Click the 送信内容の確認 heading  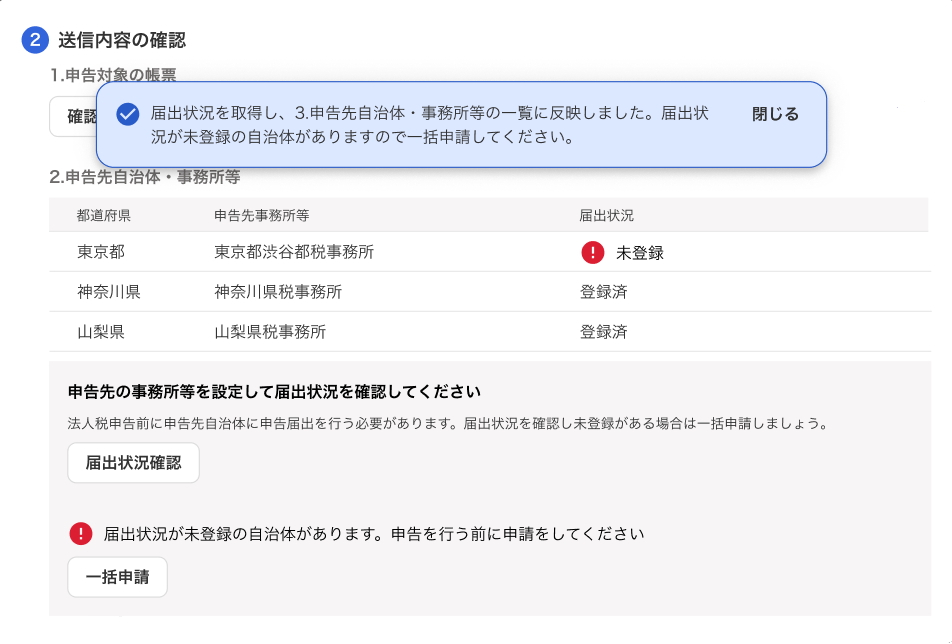click(x=122, y=40)
